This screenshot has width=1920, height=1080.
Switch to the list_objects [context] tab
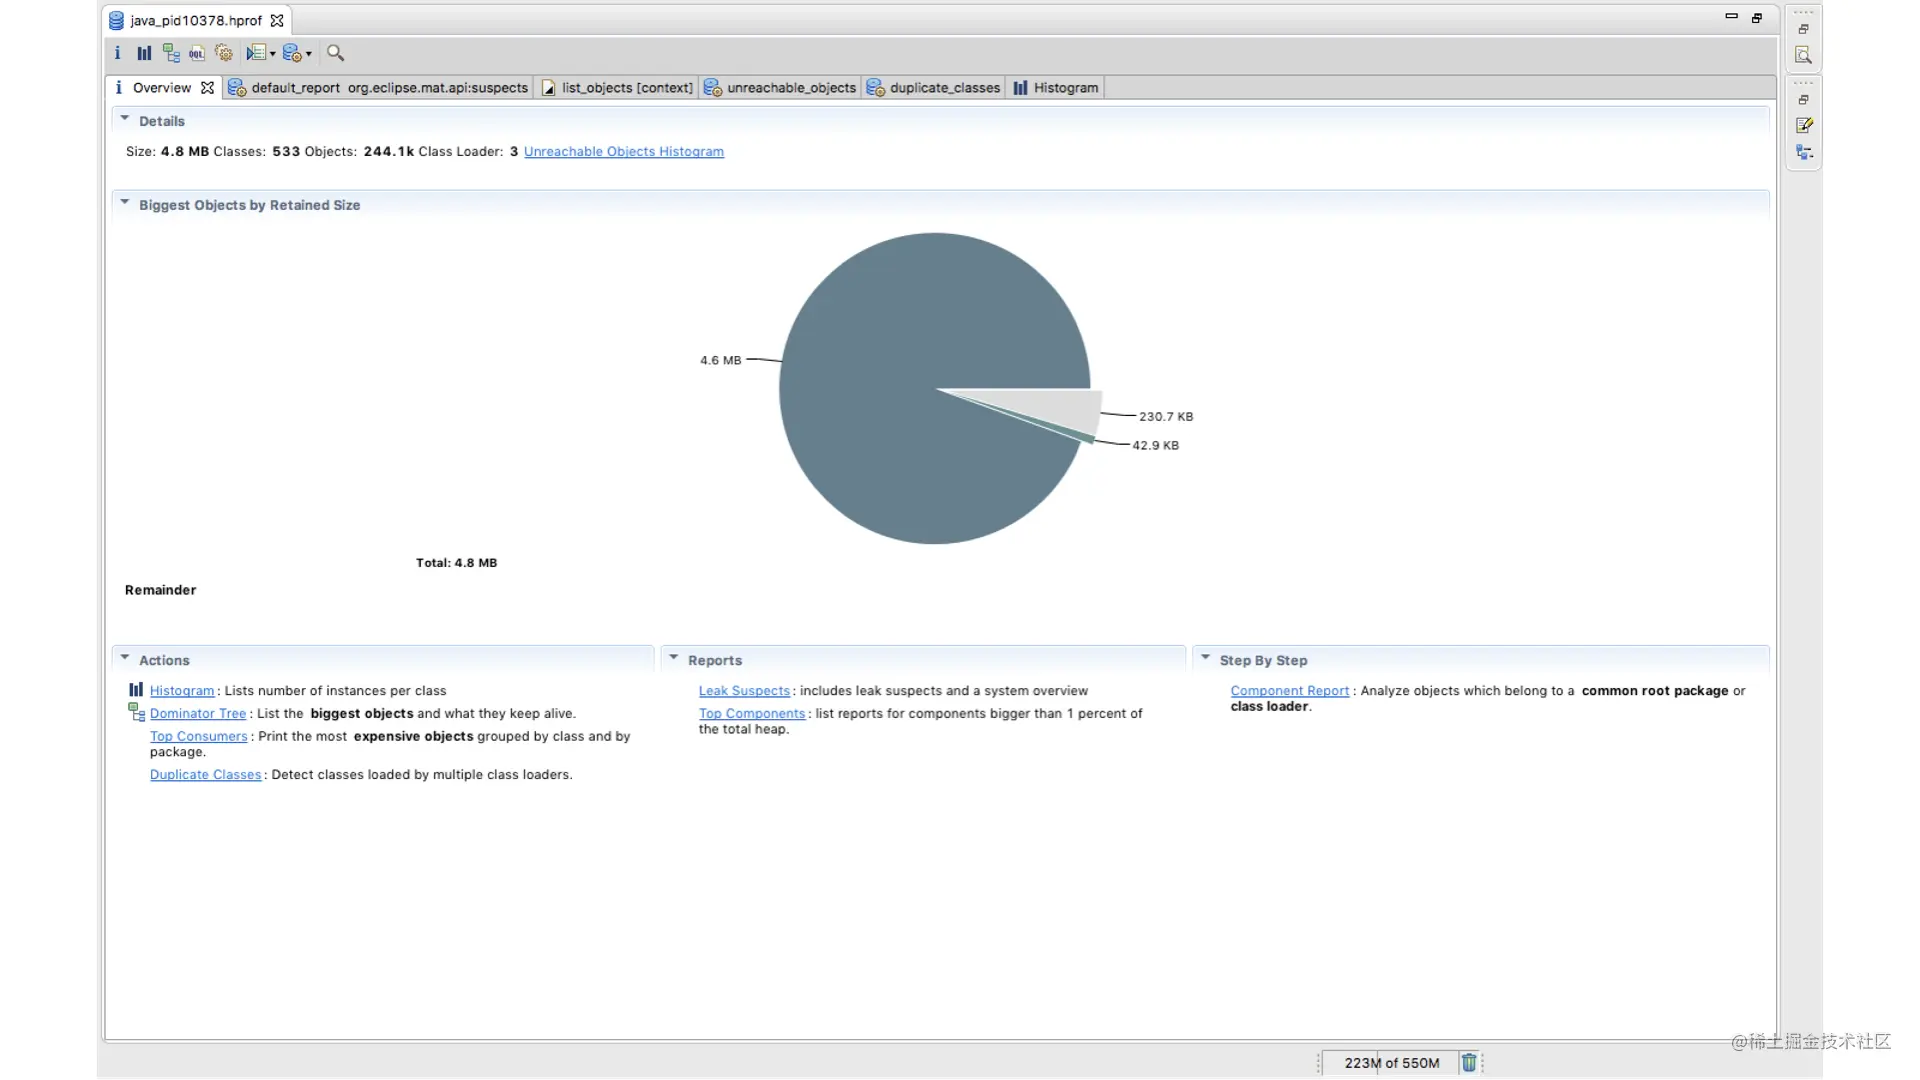pos(617,88)
